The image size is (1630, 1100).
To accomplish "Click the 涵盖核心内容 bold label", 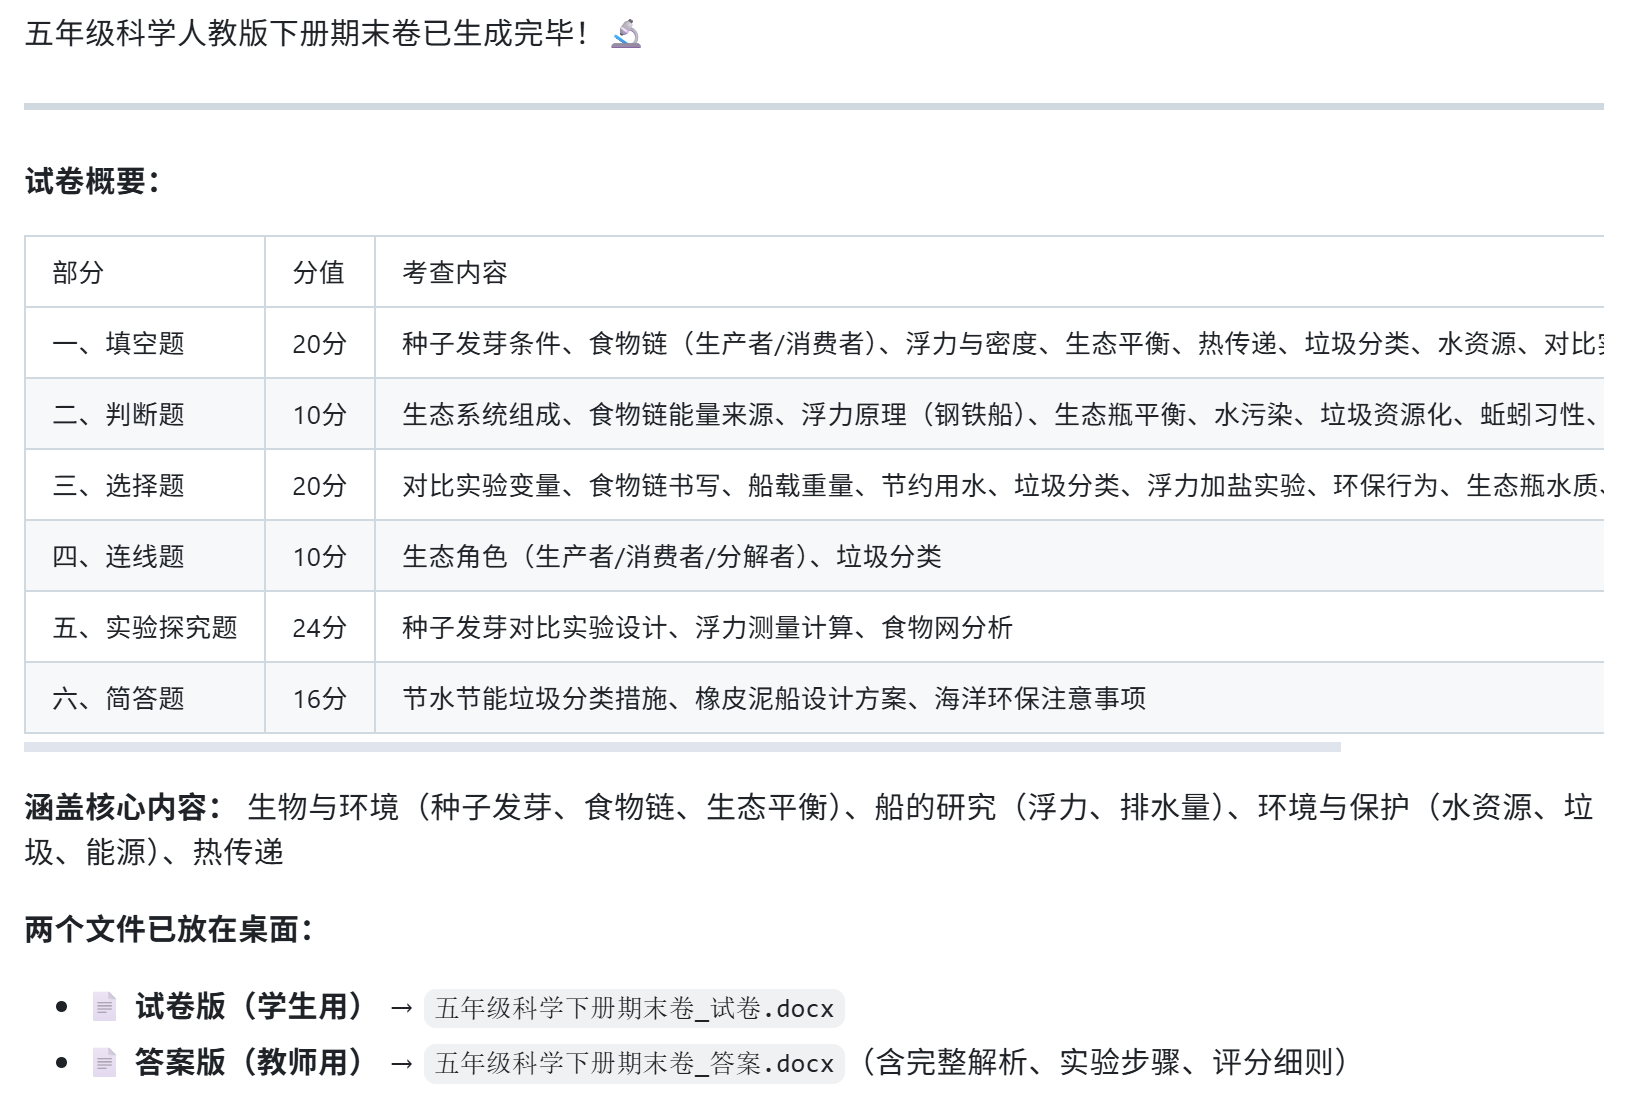I will coord(124,807).
